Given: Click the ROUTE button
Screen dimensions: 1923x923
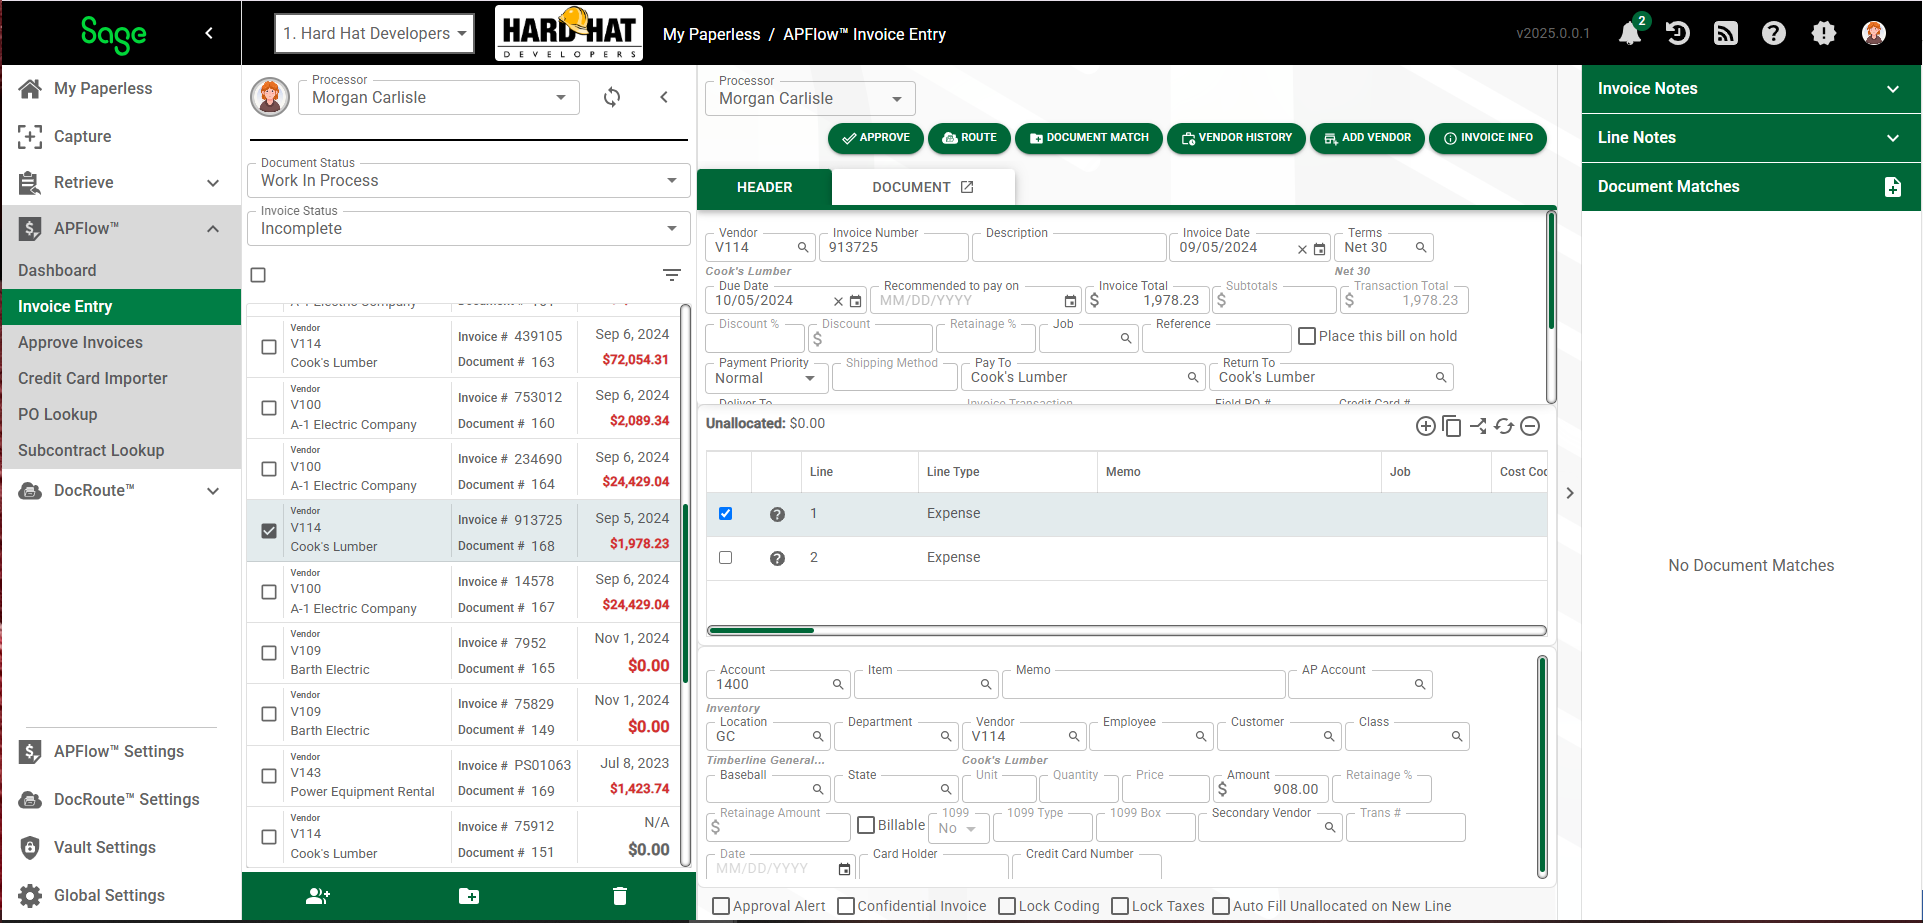Looking at the screenshot, I should 969,138.
